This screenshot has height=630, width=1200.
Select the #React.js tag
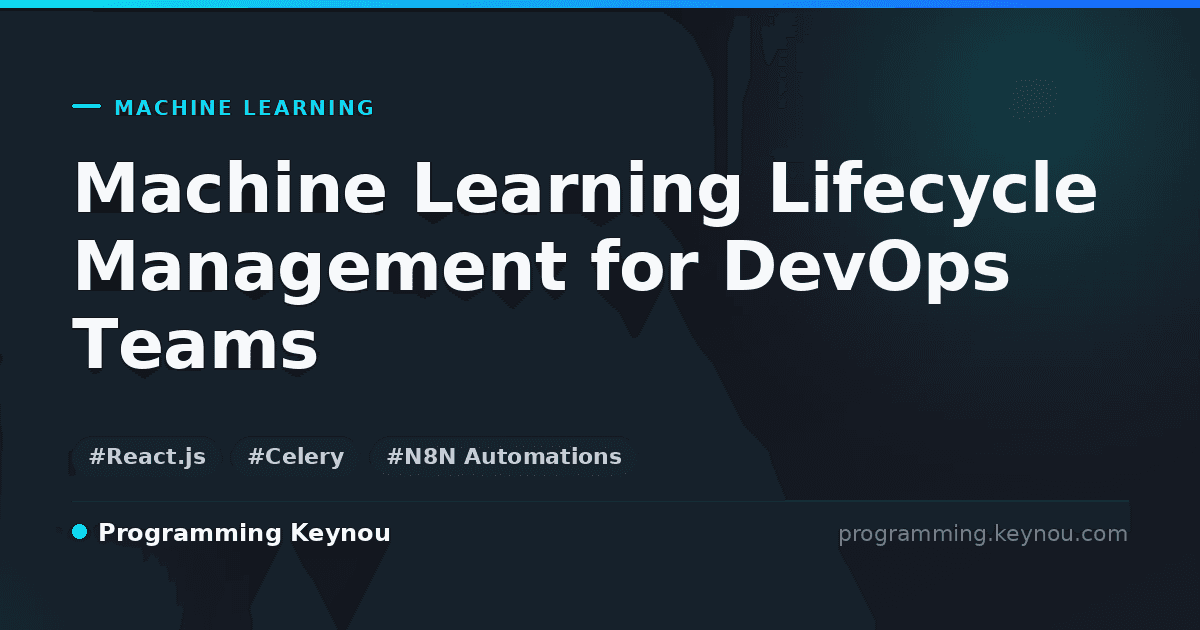147,457
